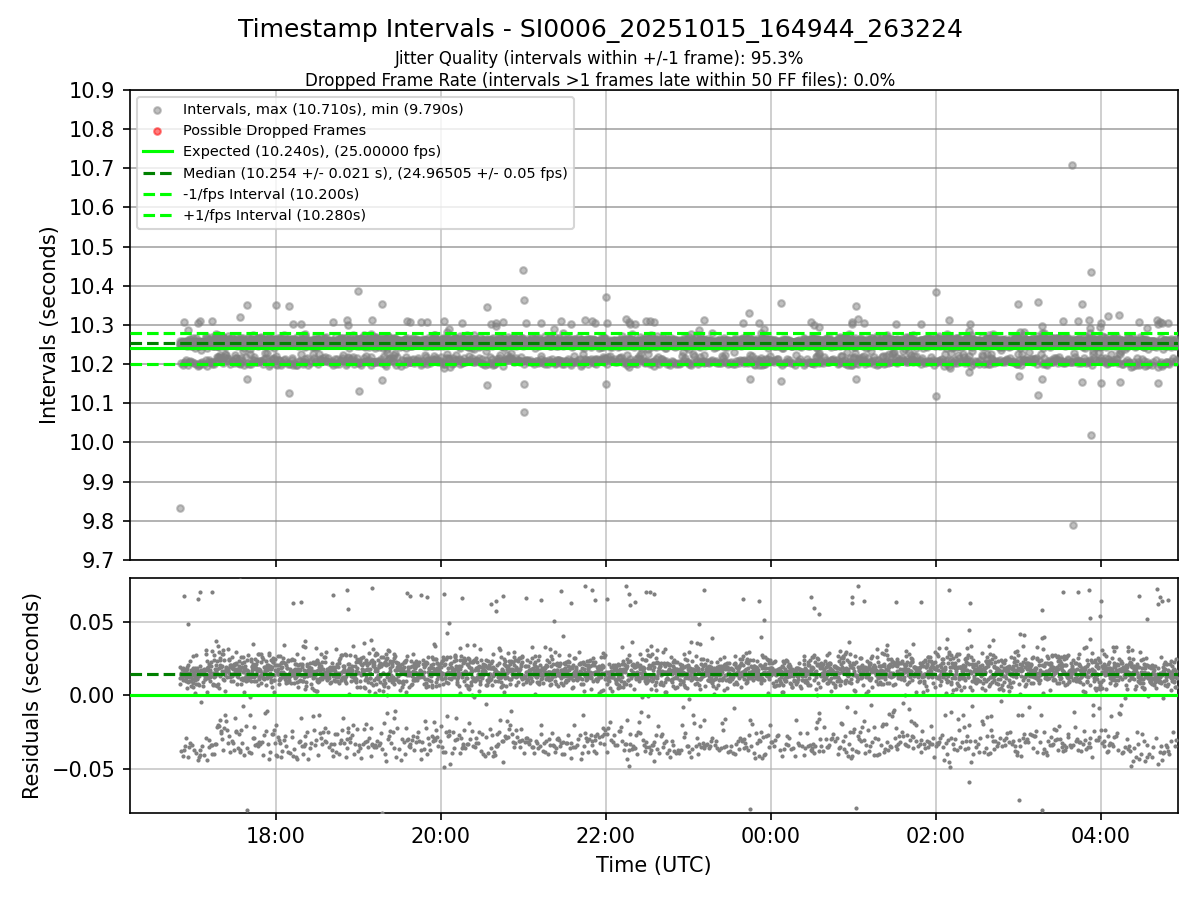The height and width of the screenshot is (900, 1200).
Task: Click the legend entry 'Intervals, max (10.710s), min (9.790s)'
Action: 323,108
